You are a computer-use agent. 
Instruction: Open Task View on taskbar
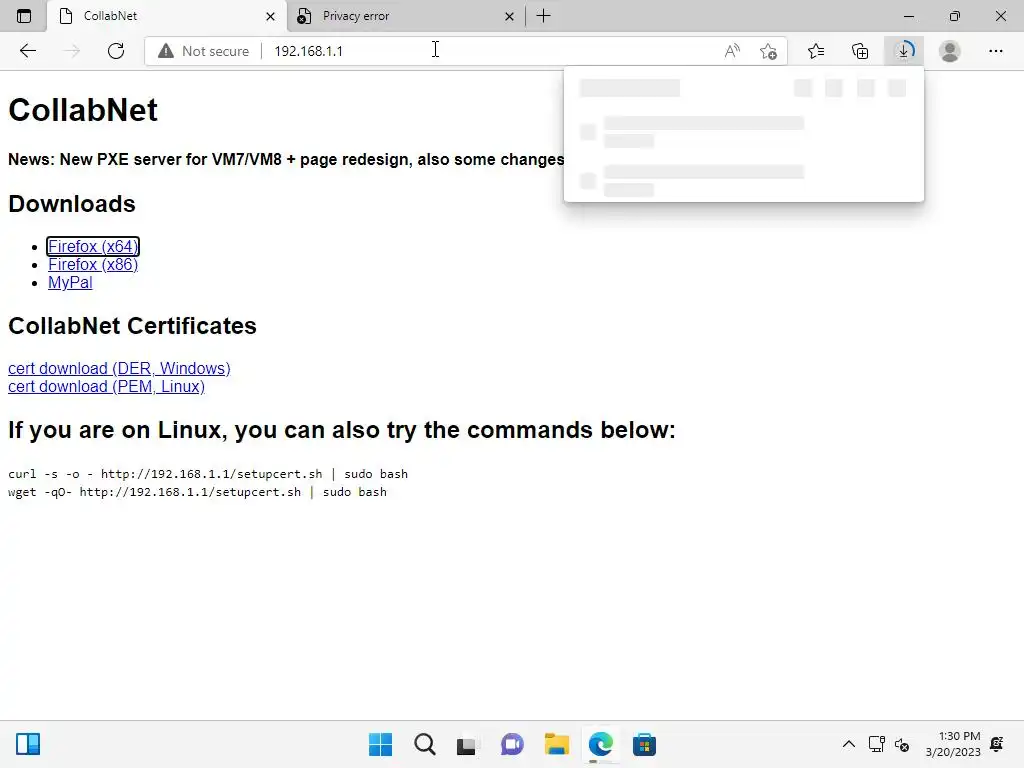click(466, 744)
